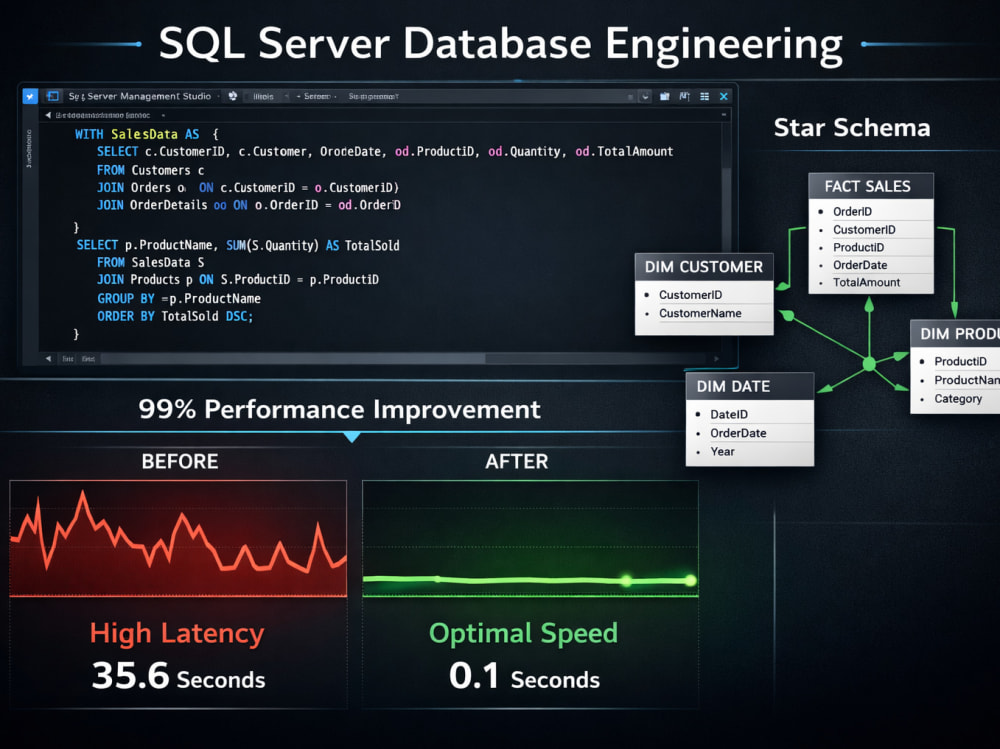This screenshot has height=749, width=1000.
Task: Click the red BEFORE latency chart
Action: [x=179, y=539]
